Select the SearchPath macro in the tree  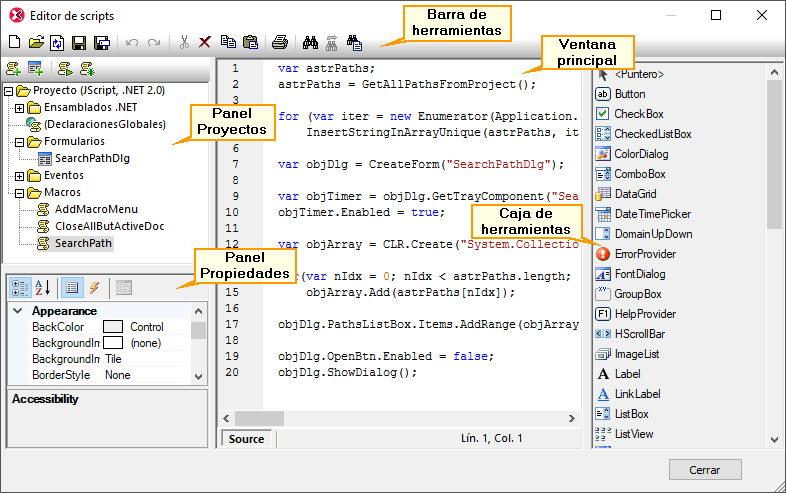83,243
